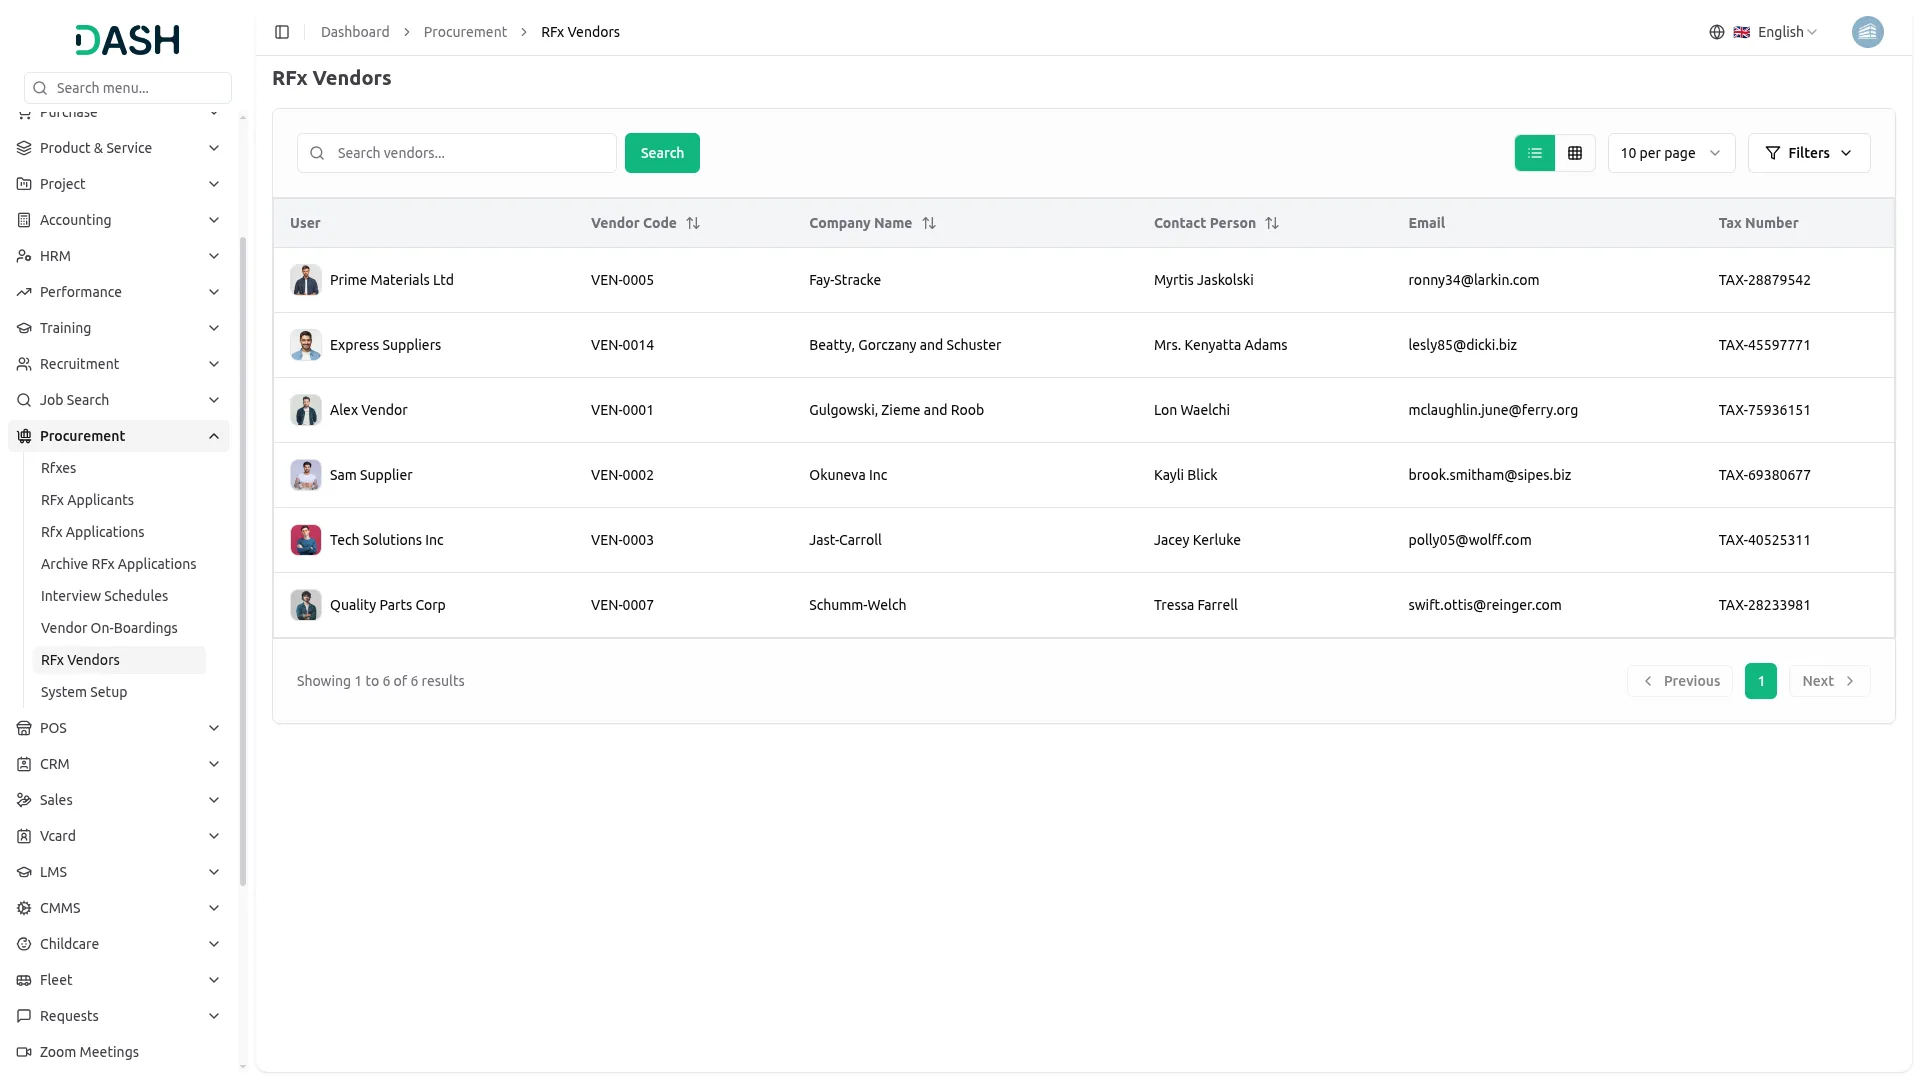Open the 10 per page dropdown

[1671, 153]
